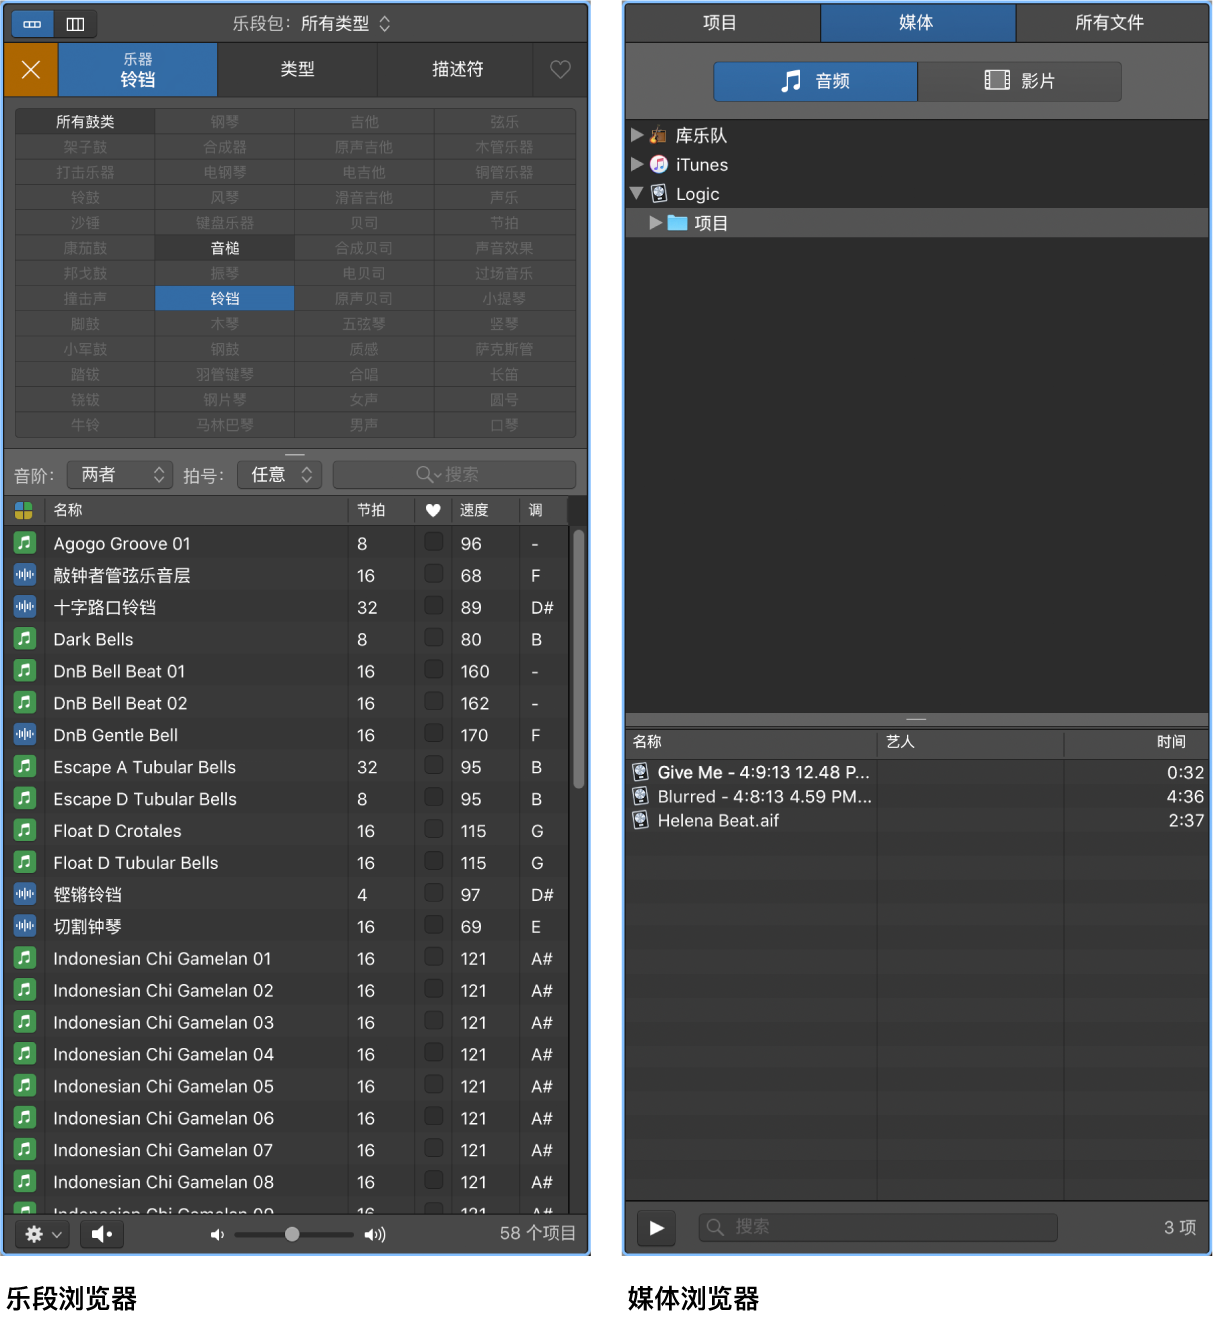Click the blue audio icon for 敲钟者管弦乐音层
Viewport: 1213px width, 1322px height.
point(25,575)
